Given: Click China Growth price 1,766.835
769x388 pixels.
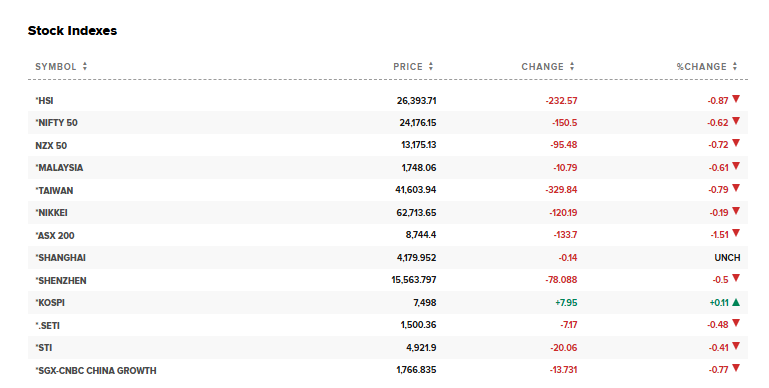Looking at the screenshot, I should [416, 370].
